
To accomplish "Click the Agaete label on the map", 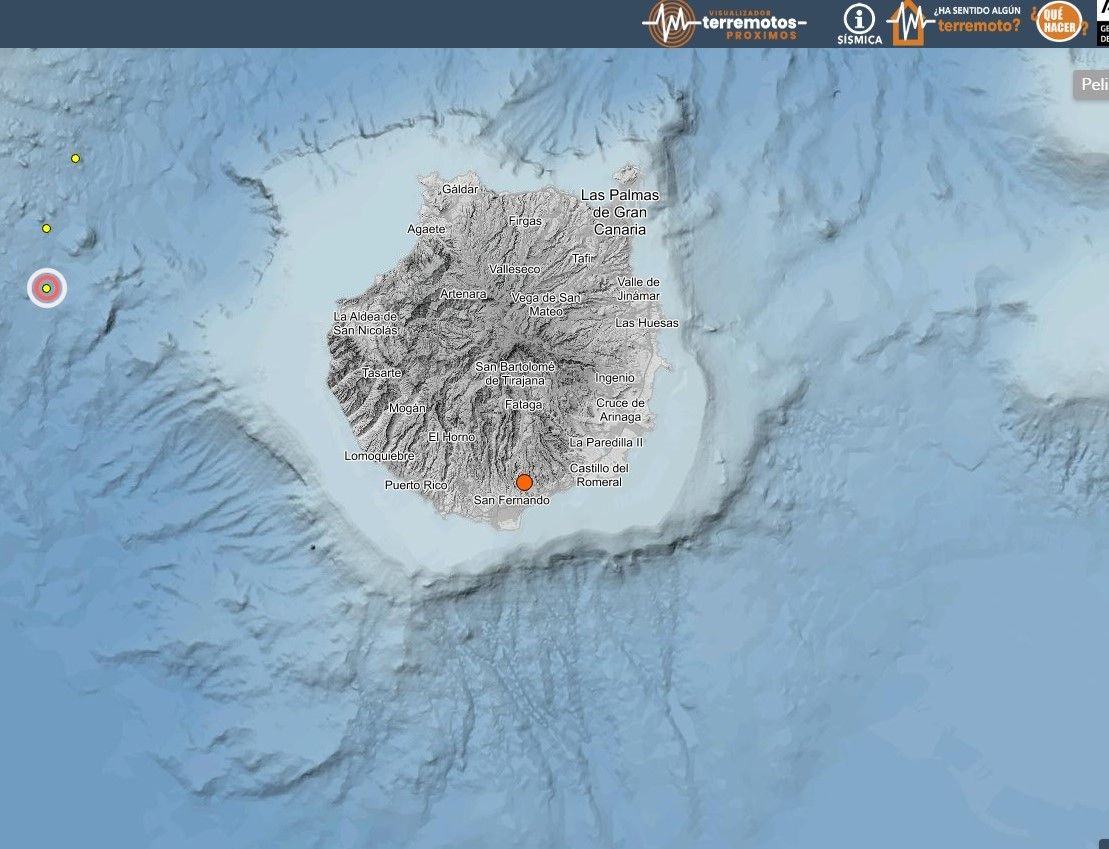I will pos(427,228).
